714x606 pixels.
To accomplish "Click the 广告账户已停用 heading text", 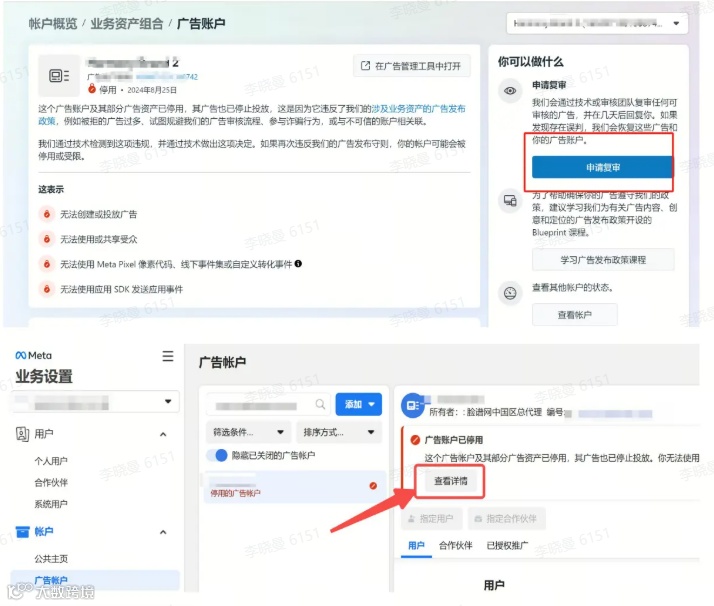I will tap(454, 440).
